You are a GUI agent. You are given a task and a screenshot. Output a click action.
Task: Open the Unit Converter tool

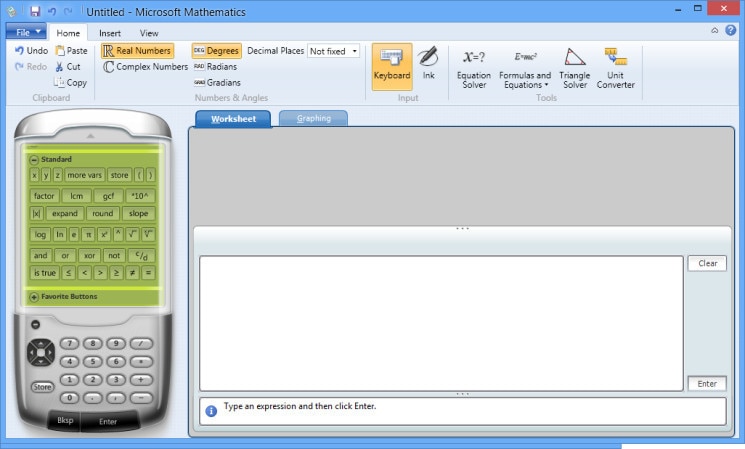coord(615,68)
